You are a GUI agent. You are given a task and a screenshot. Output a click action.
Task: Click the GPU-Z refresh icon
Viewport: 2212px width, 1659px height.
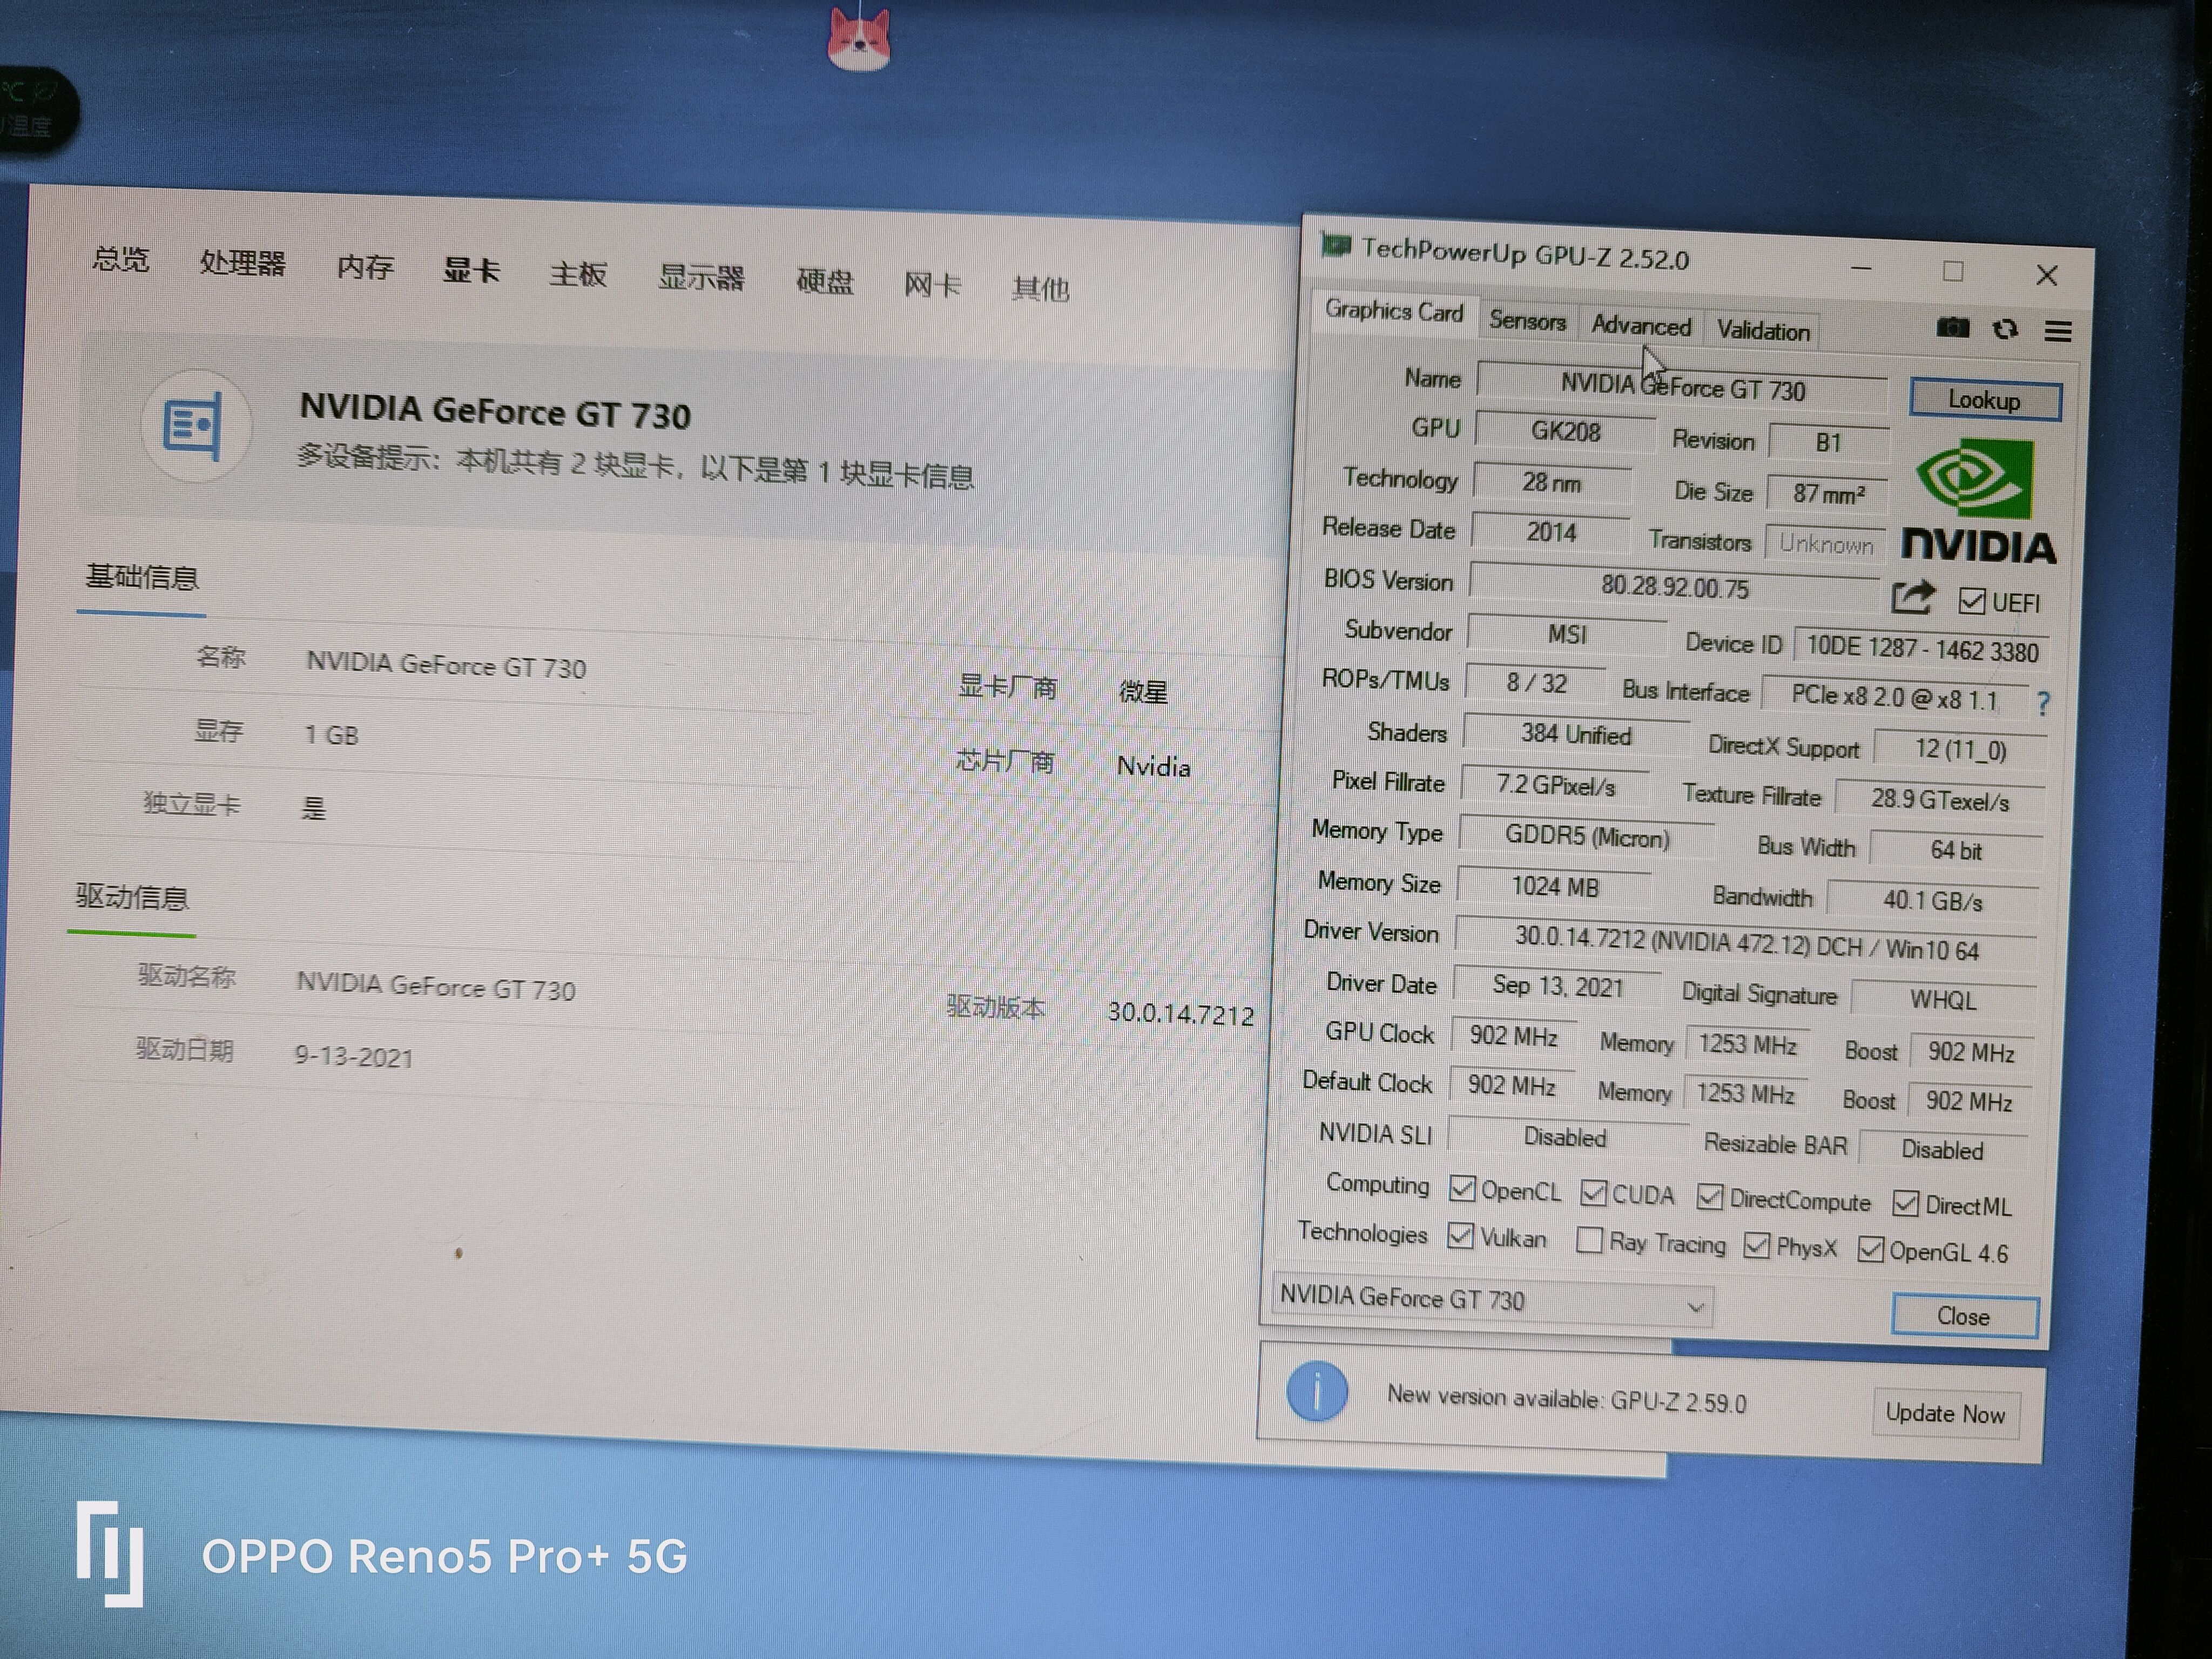coord(2005,329)
